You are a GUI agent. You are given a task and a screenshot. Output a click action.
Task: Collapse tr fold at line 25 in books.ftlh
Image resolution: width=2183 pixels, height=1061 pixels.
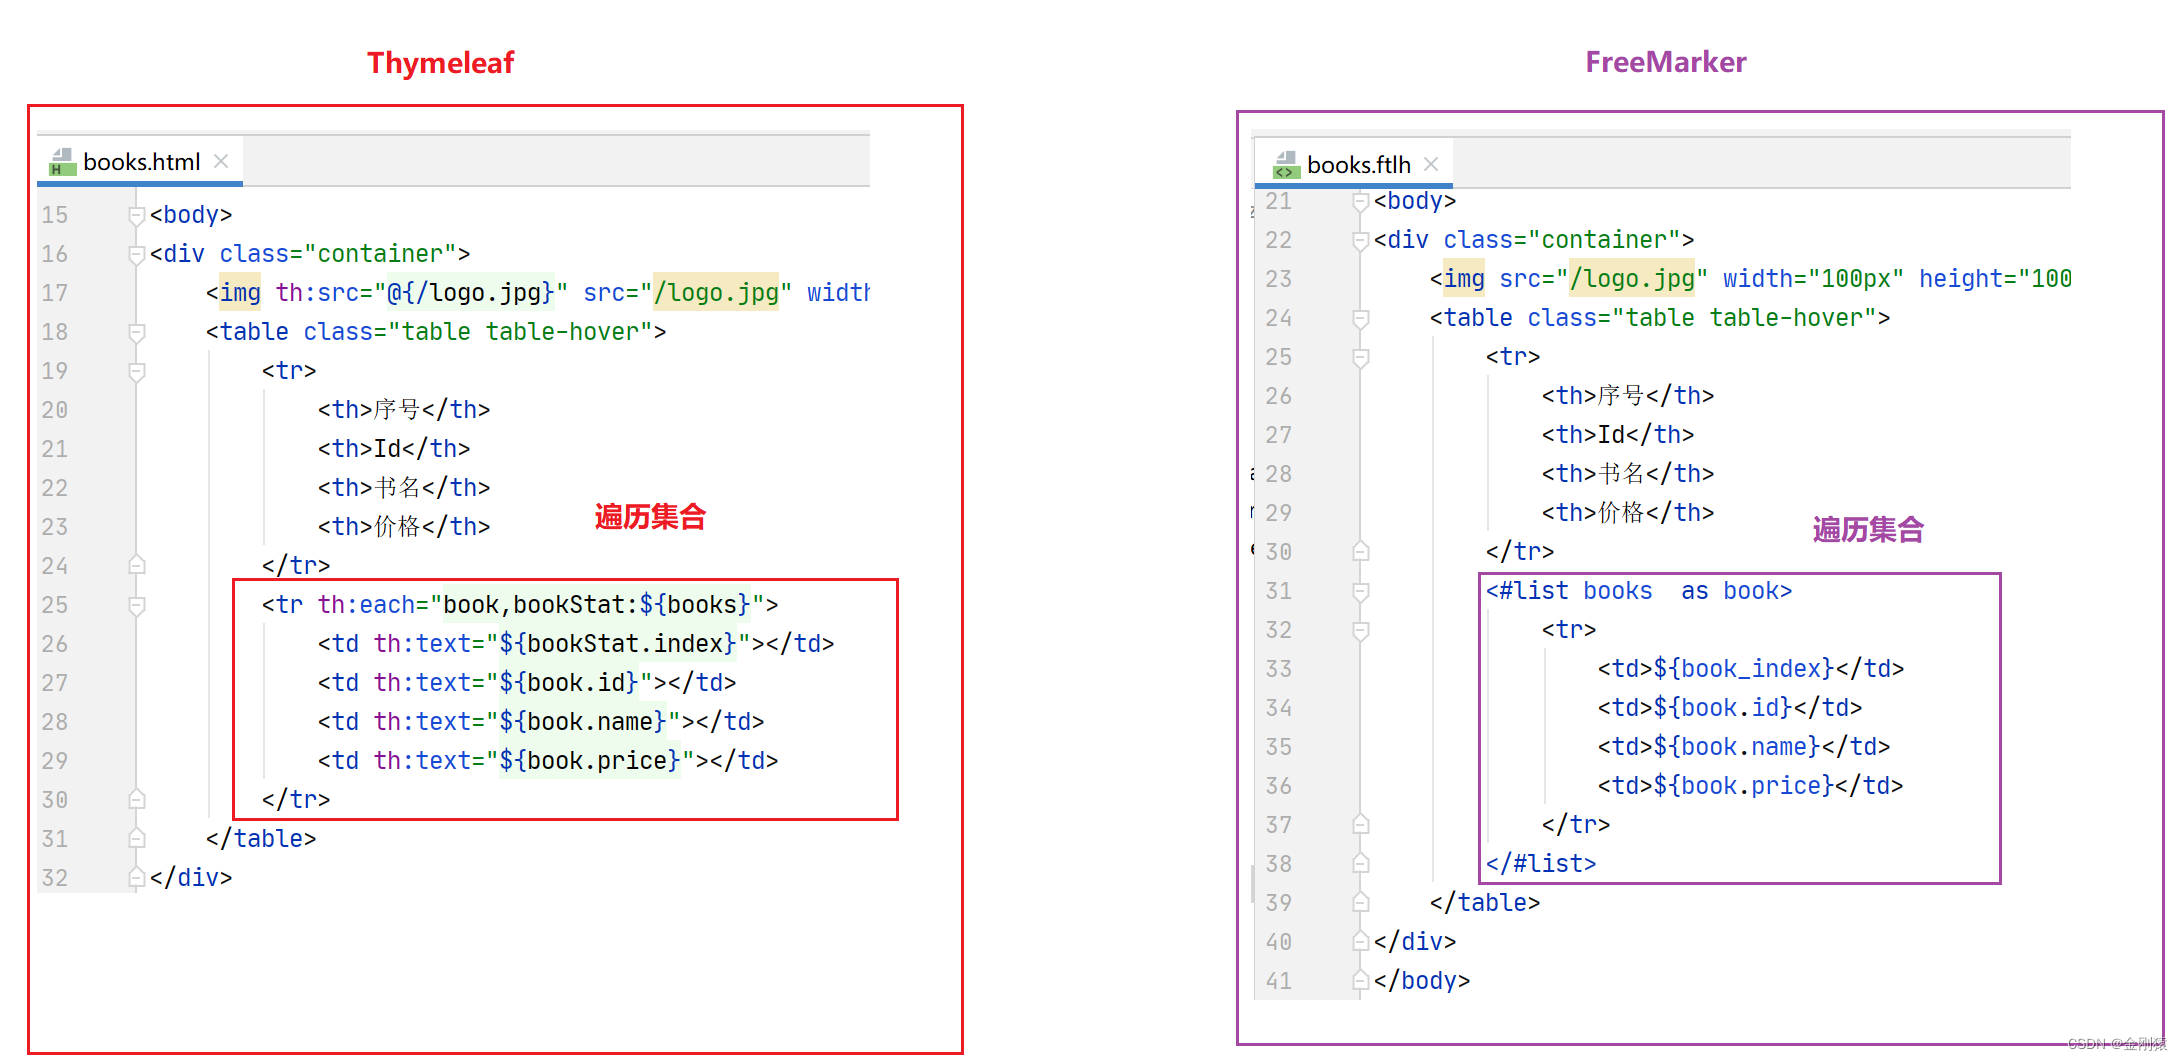pos(1360,357)
